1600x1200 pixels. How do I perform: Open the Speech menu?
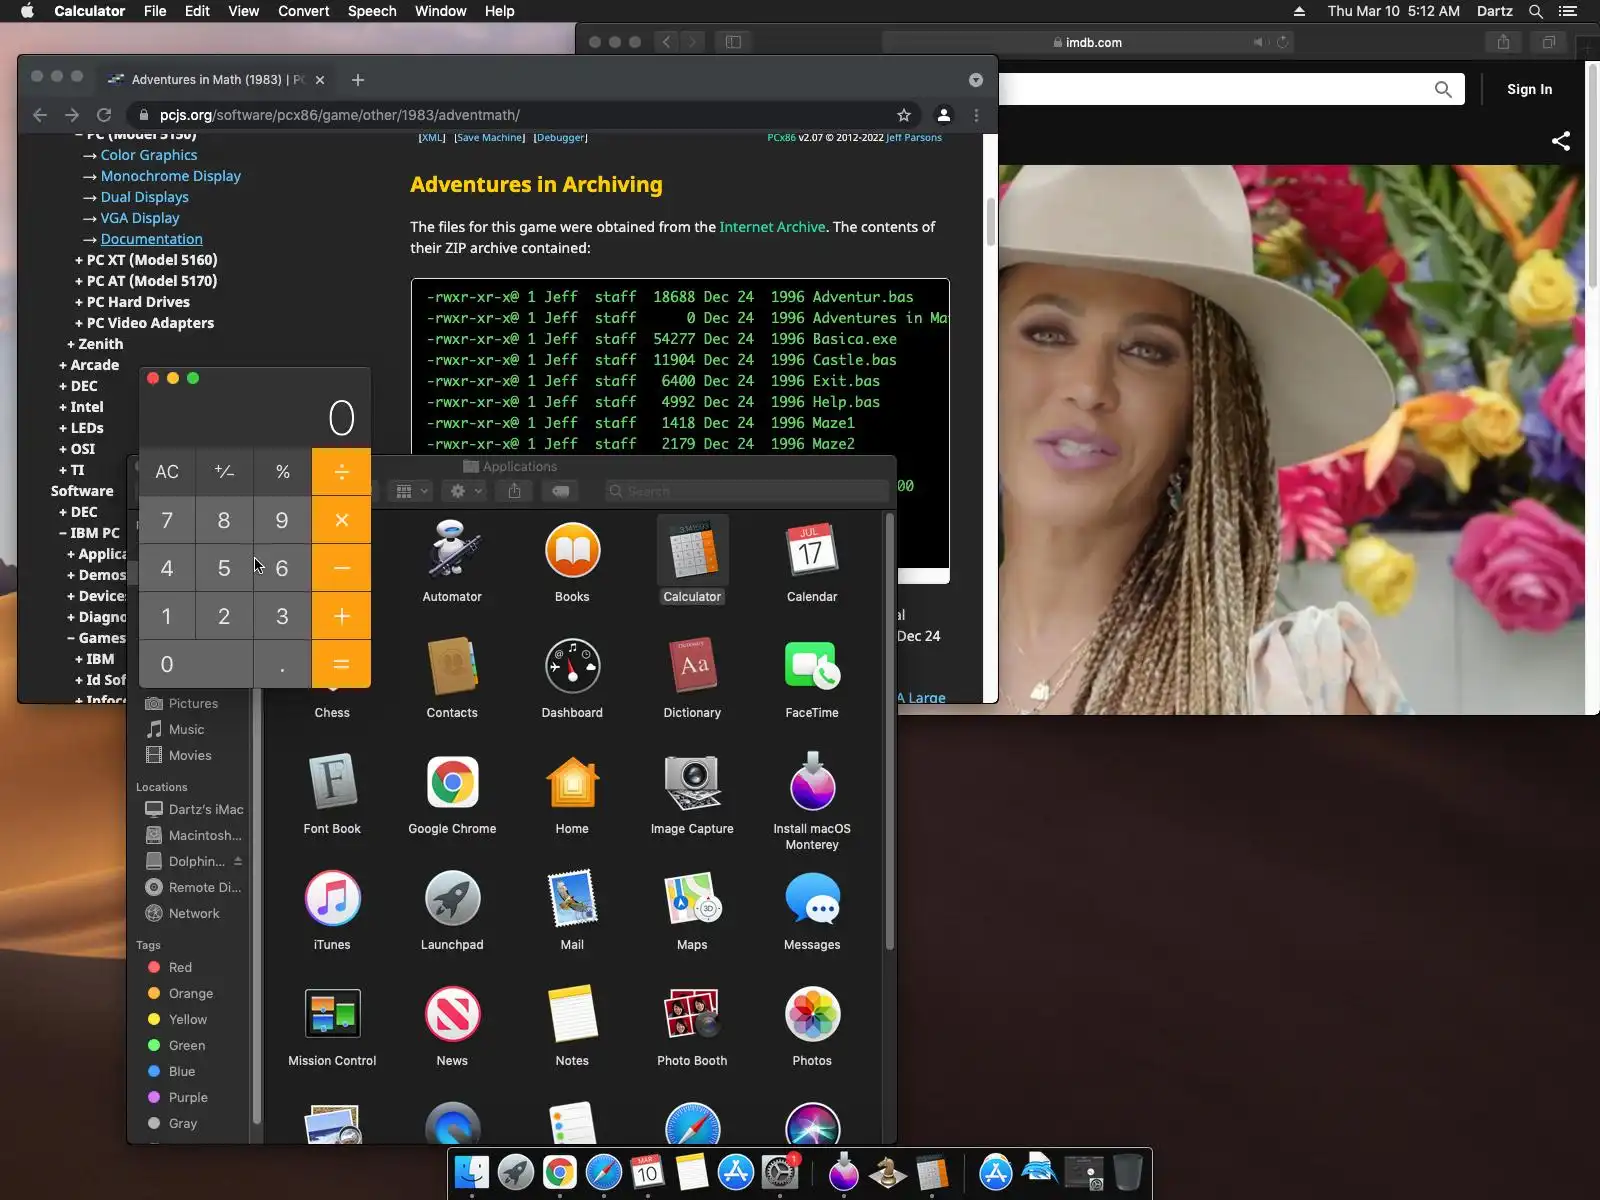(372, 11)
